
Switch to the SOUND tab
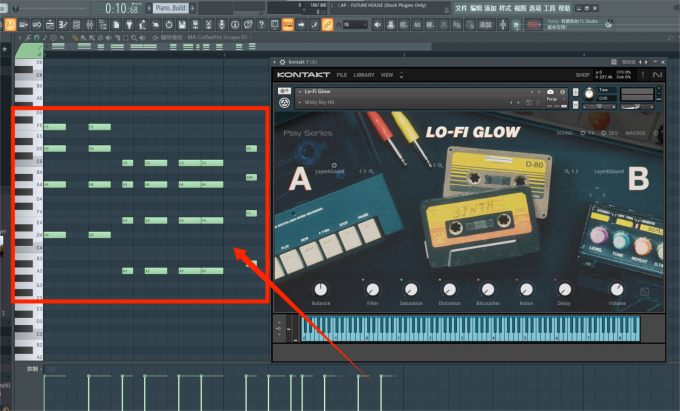564,133
